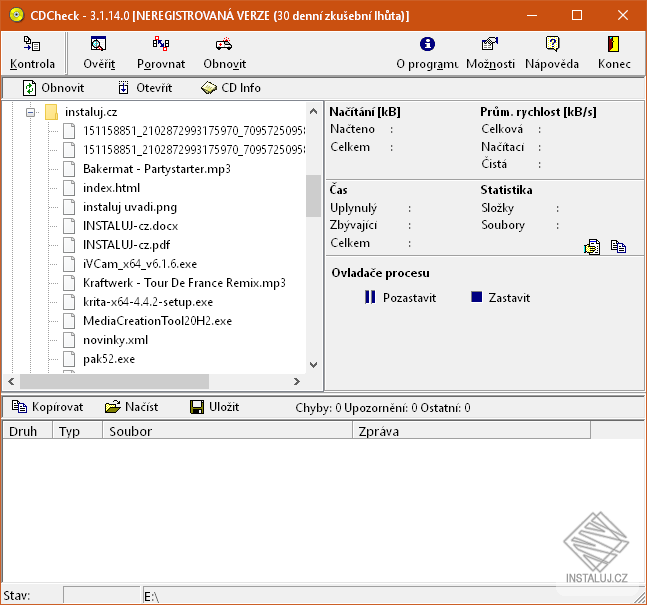Click the Otevřít open button
647x605 pixels.
click(145, 88)
